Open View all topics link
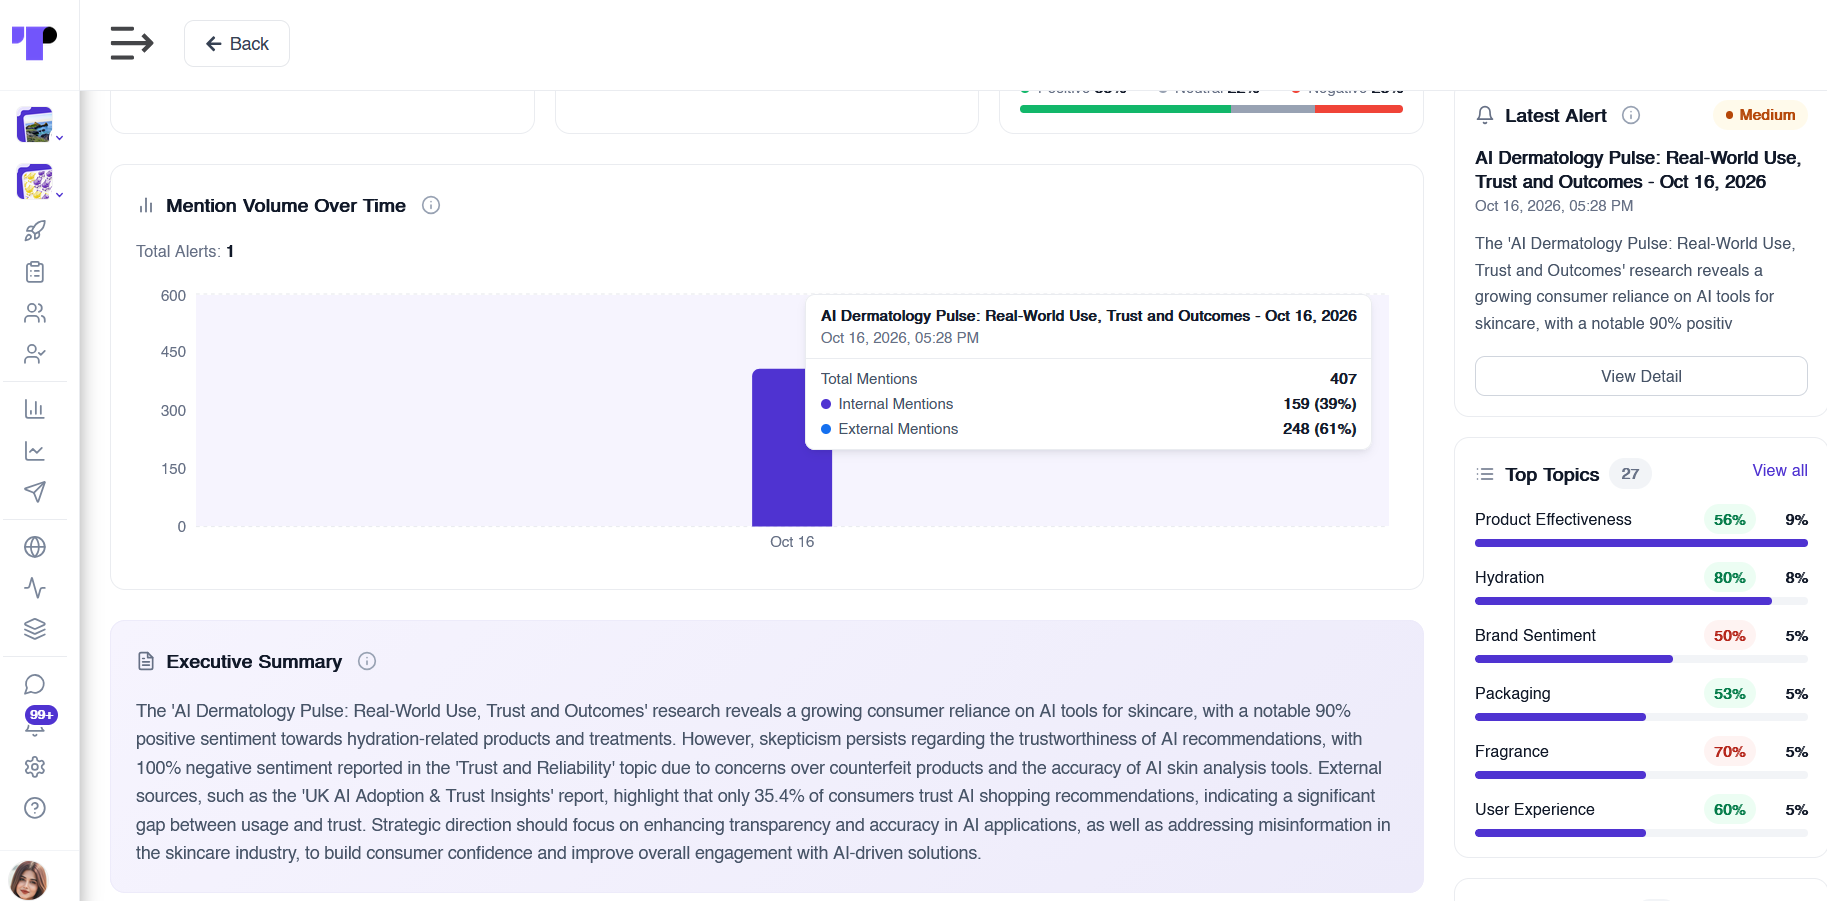 tap(1780, 471)
